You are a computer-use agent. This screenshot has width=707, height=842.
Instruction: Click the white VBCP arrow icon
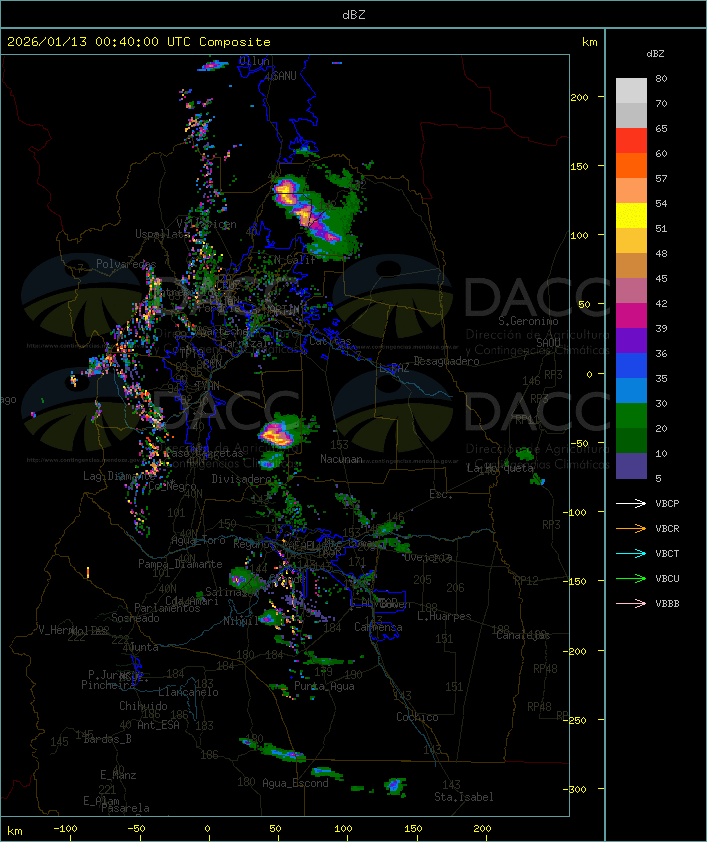pyautogui.click(x=631, y=503)
